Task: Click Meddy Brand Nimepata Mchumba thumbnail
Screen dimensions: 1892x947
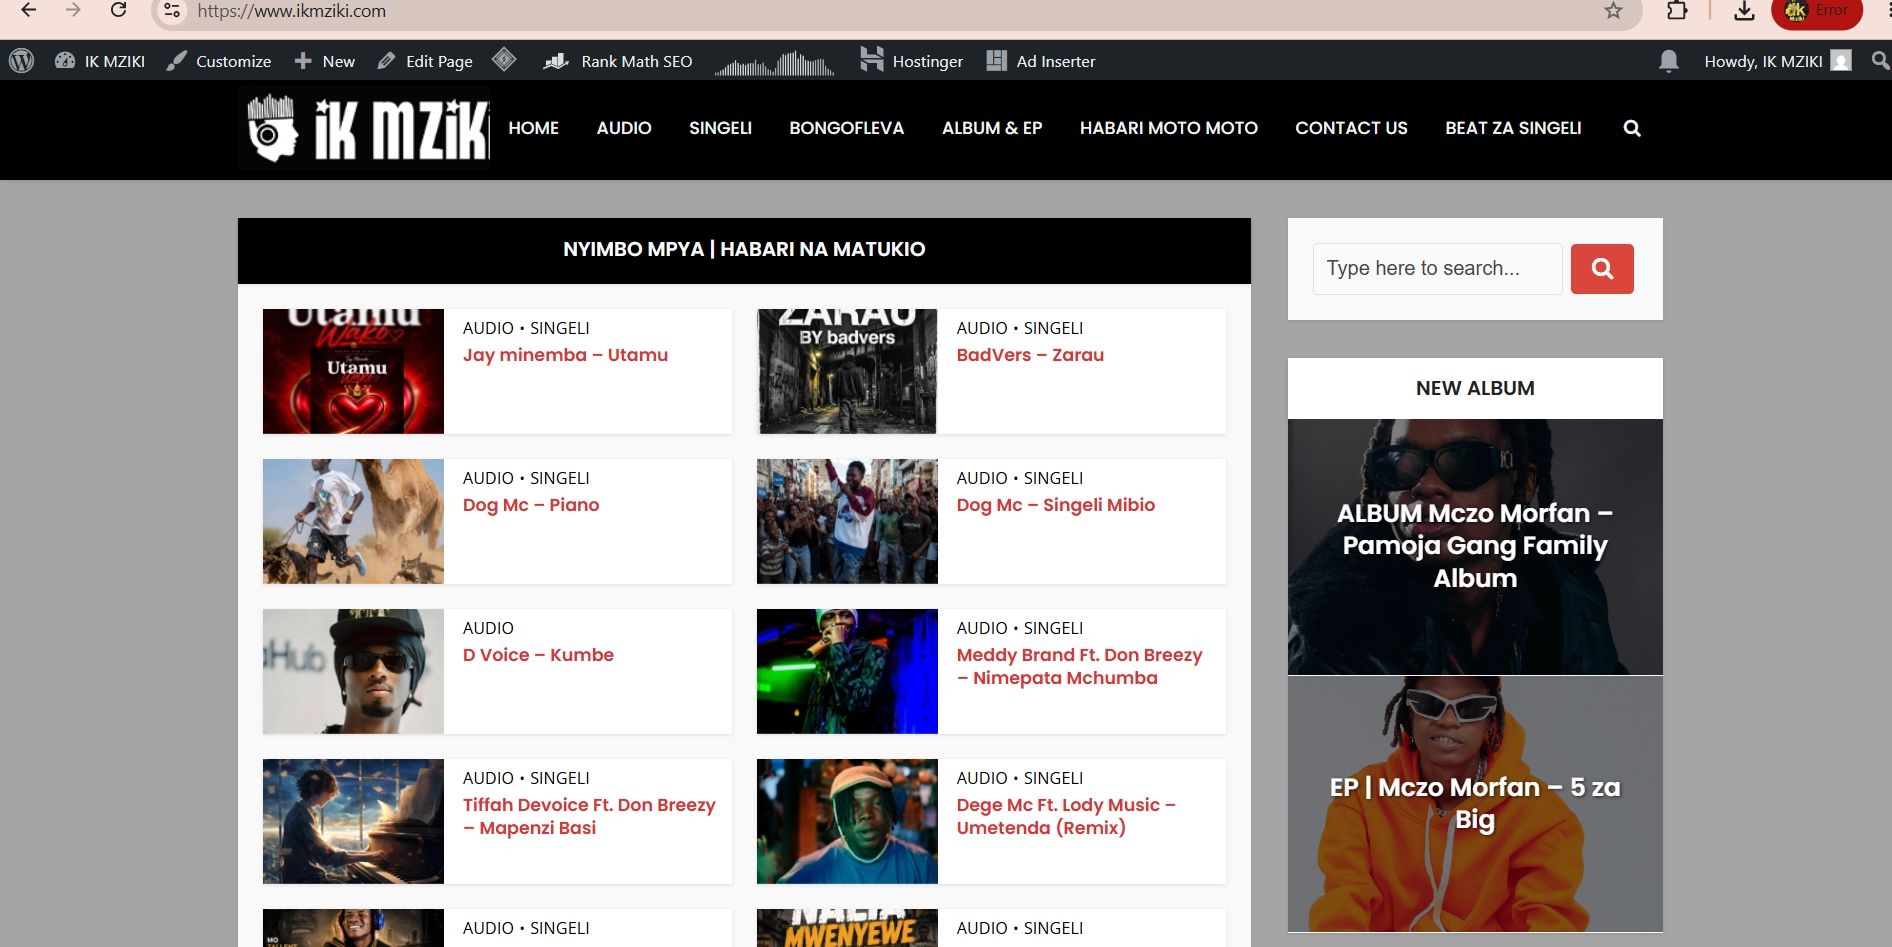Action: point(847,671)
